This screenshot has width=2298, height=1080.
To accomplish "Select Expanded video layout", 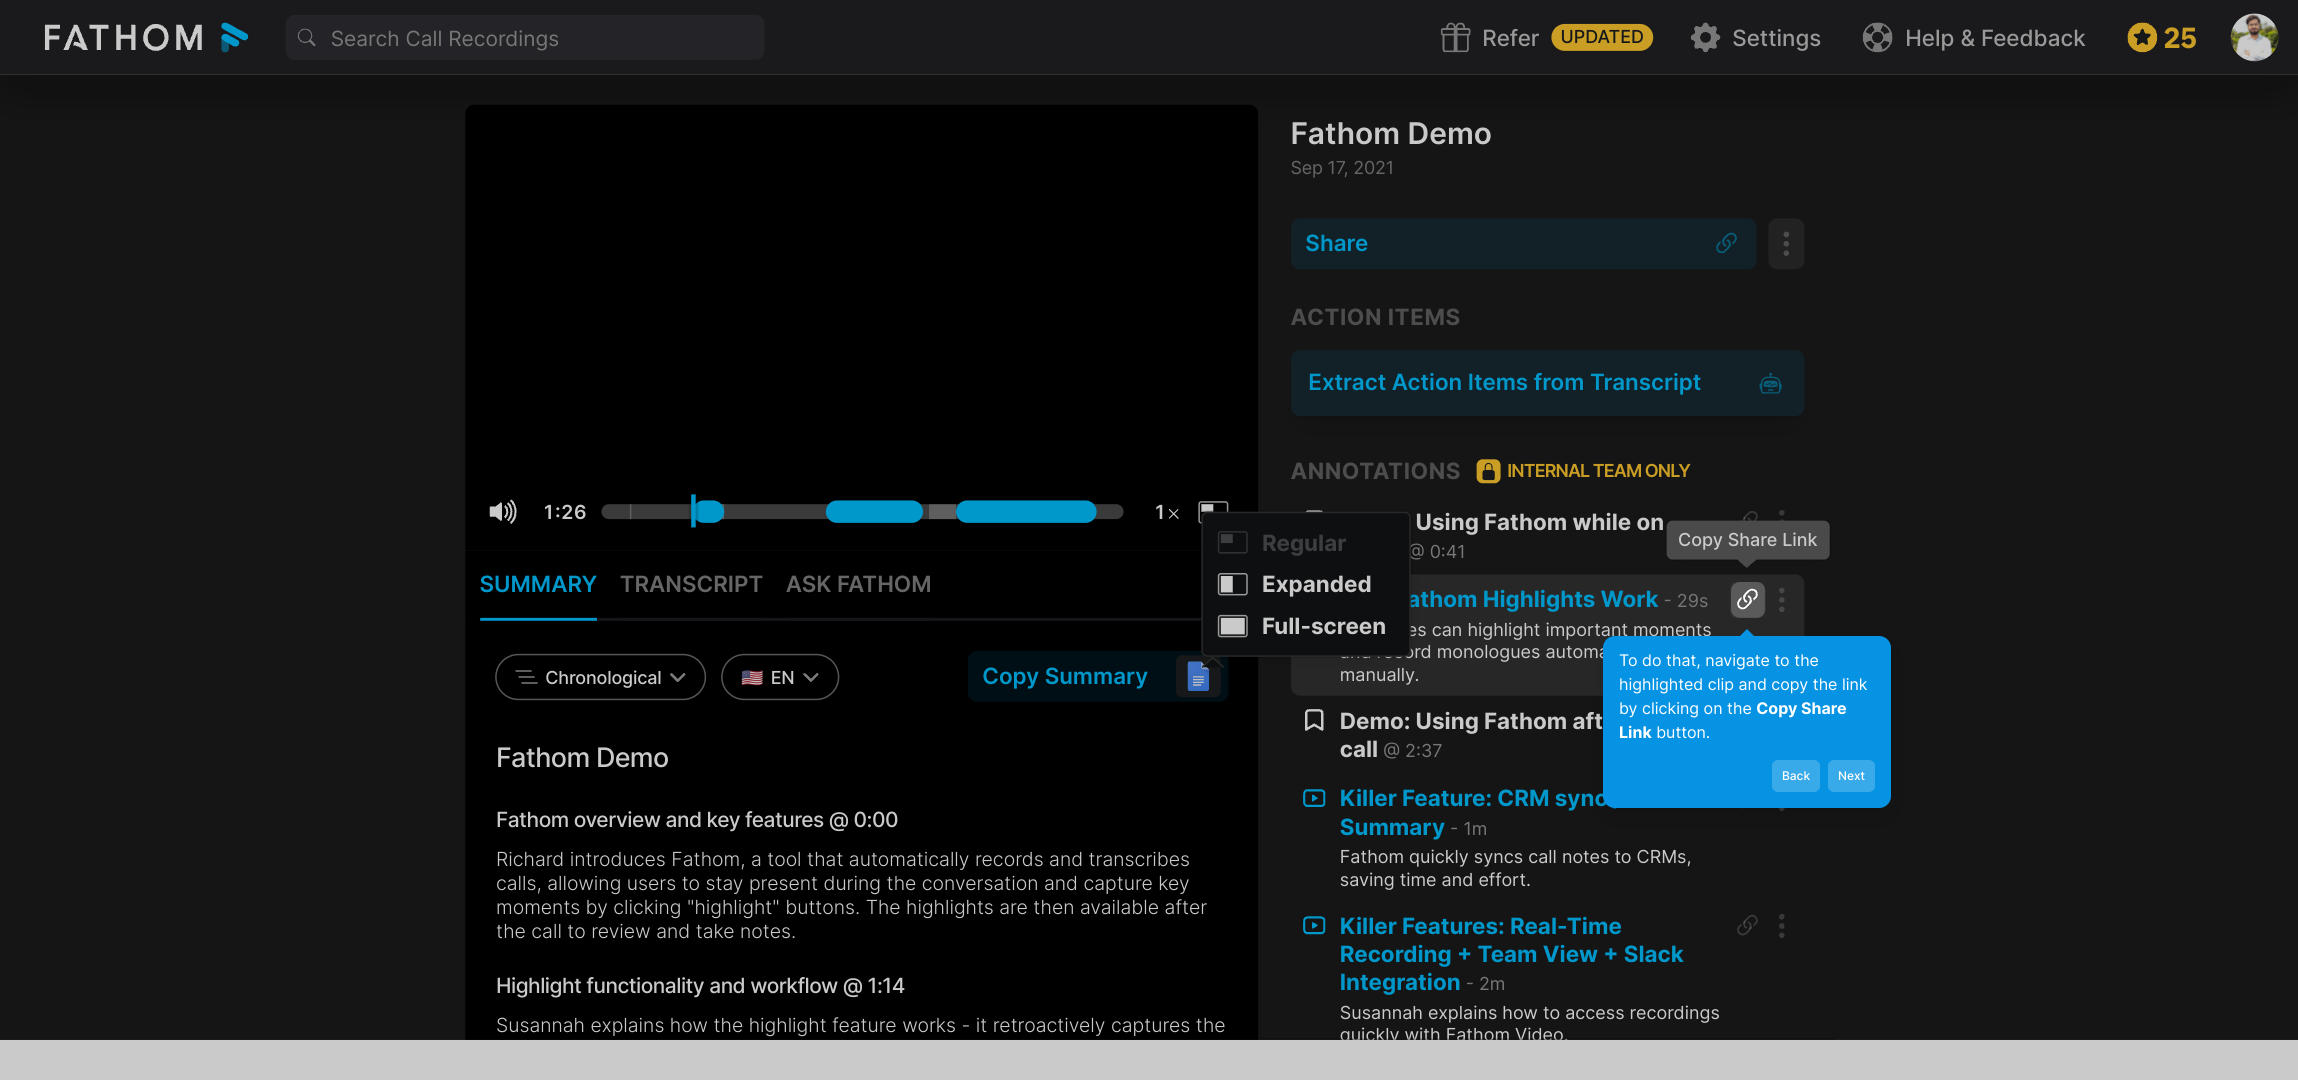I will click(x=1305, y=584).
